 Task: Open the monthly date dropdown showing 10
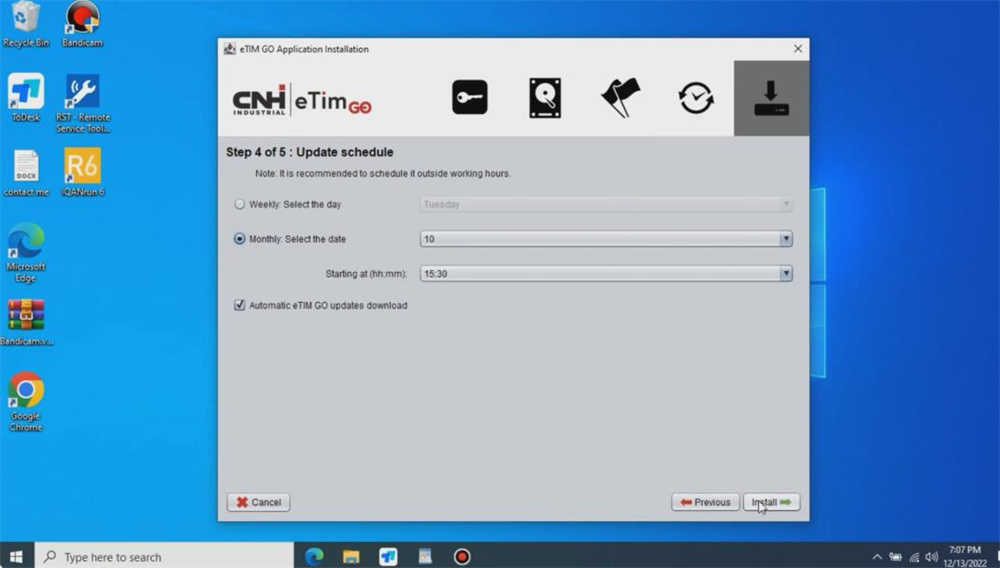pyautogui.click(x=606, y=238)
